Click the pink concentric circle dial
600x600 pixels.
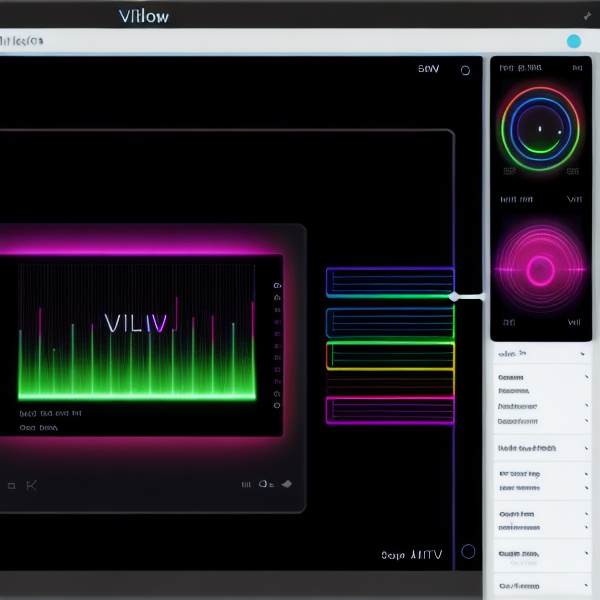(540, 270)
